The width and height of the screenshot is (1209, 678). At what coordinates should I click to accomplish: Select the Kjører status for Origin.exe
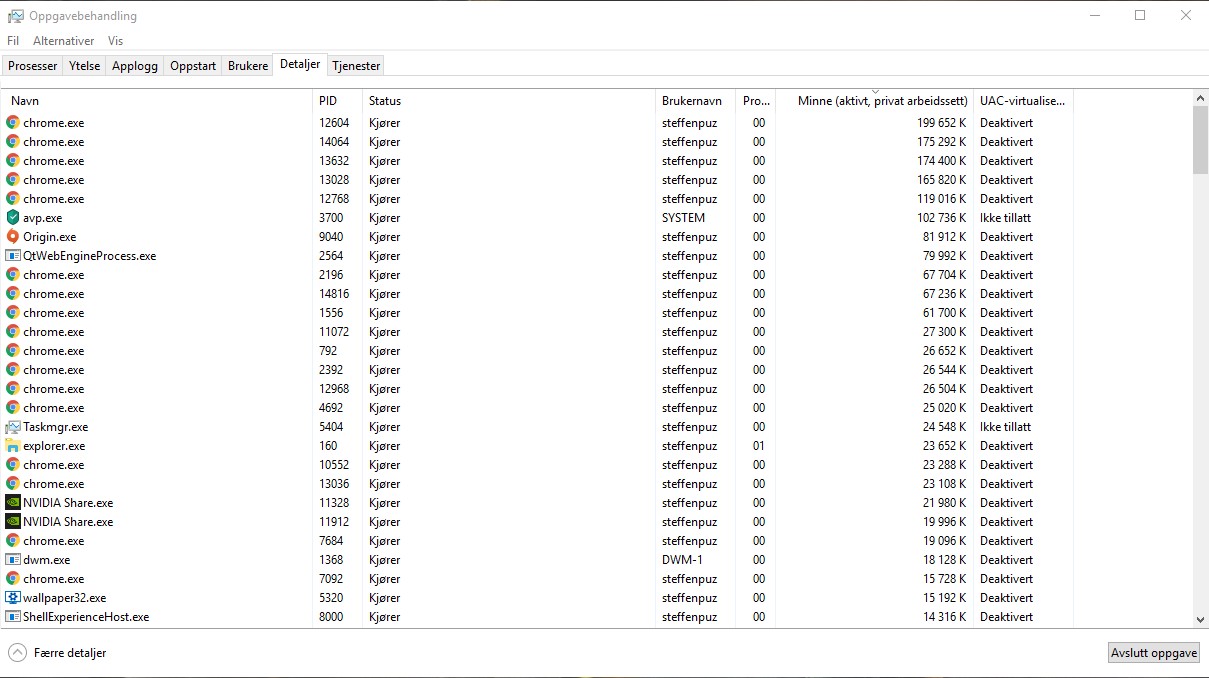click(384, 237)
